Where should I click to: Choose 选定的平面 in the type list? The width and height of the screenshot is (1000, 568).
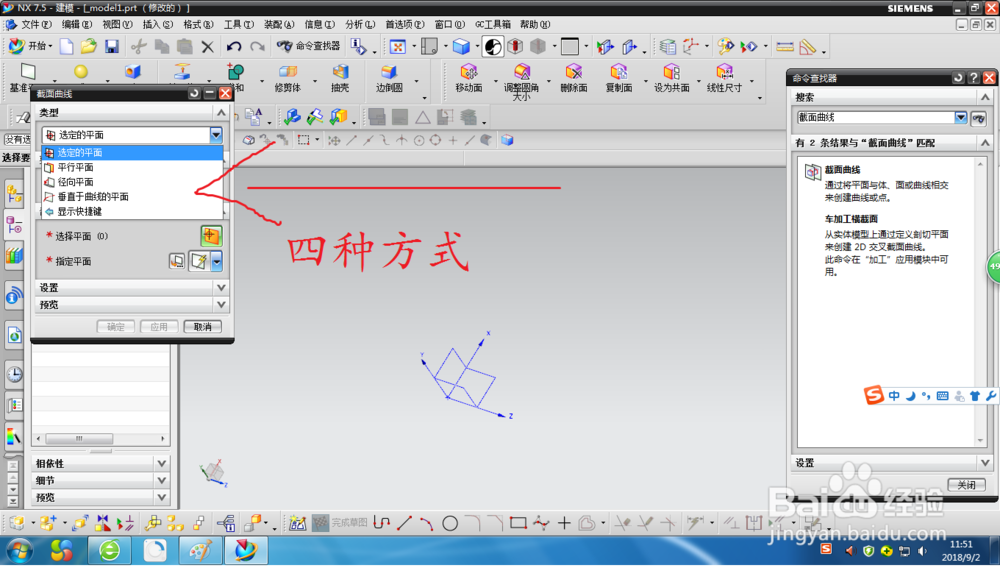132,152
